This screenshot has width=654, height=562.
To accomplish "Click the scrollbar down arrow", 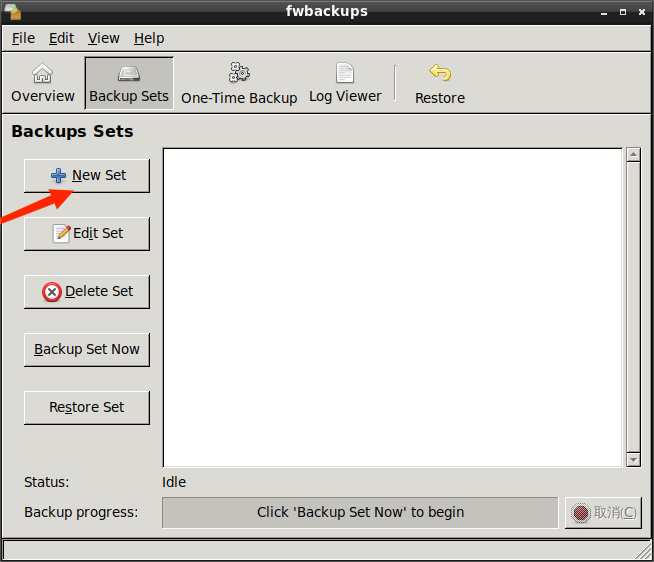I will tap(633, 459).
